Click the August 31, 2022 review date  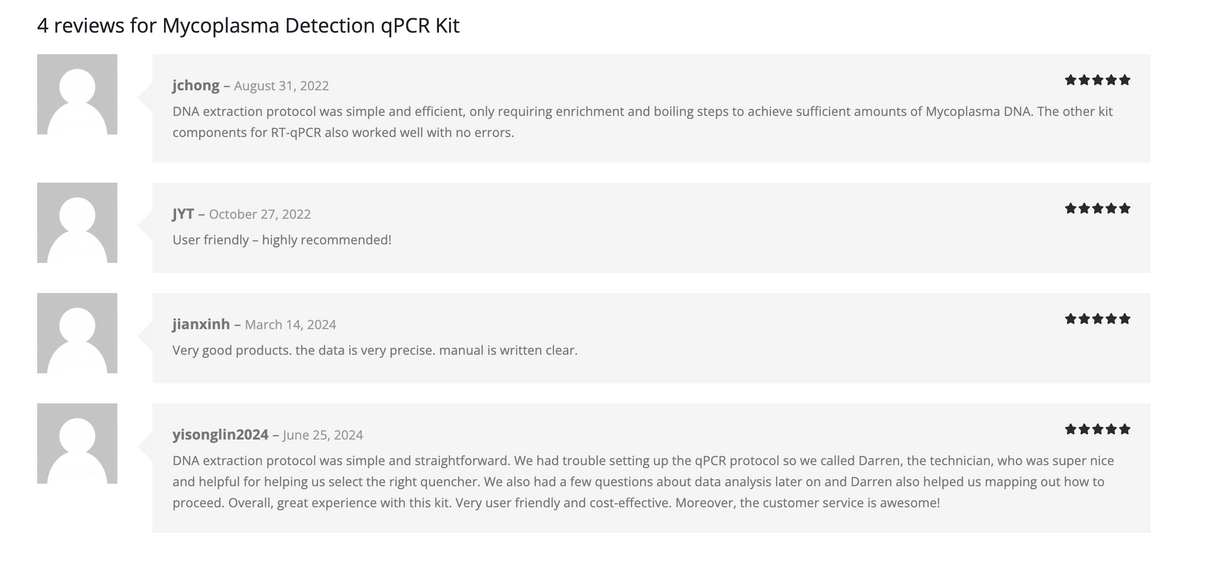281,86
